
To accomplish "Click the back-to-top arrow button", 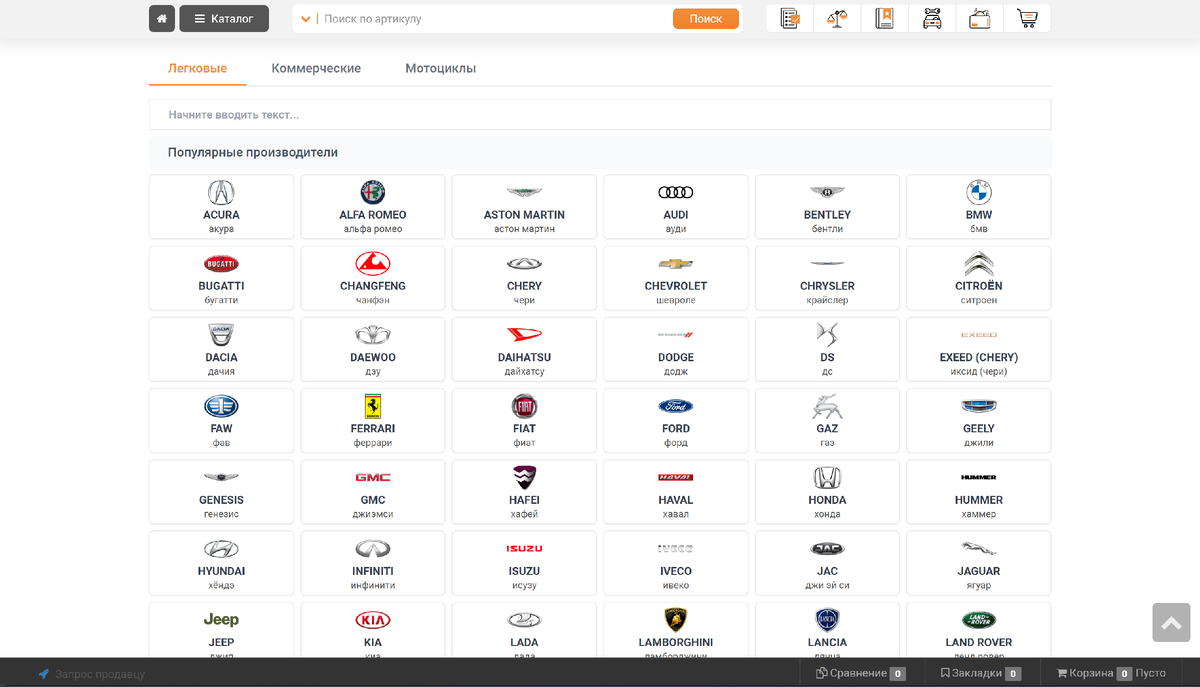I will tap(1170, 622).
